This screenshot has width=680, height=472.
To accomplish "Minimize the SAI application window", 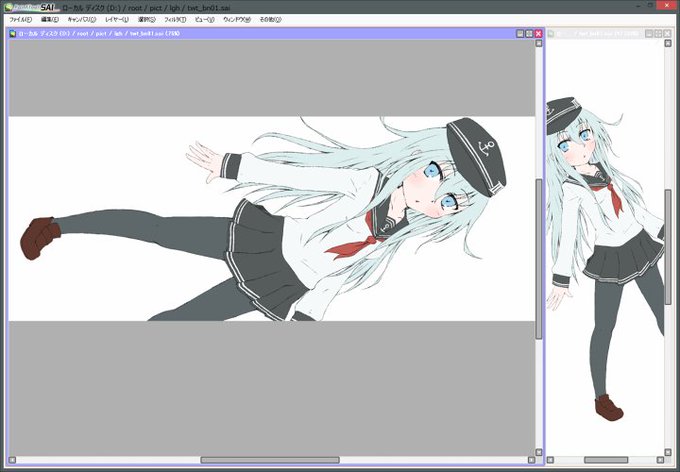I will coord(640,6).
